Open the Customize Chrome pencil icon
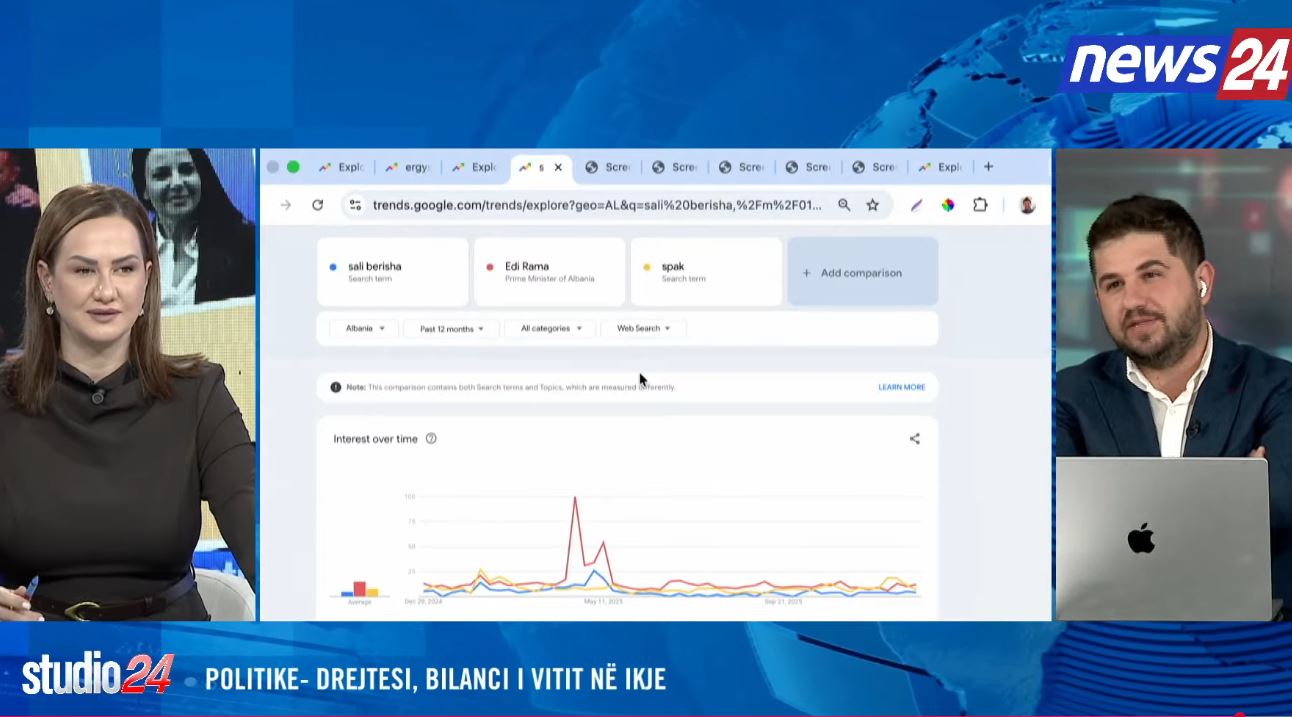The image size is (1292, 717). coord(916,204)
